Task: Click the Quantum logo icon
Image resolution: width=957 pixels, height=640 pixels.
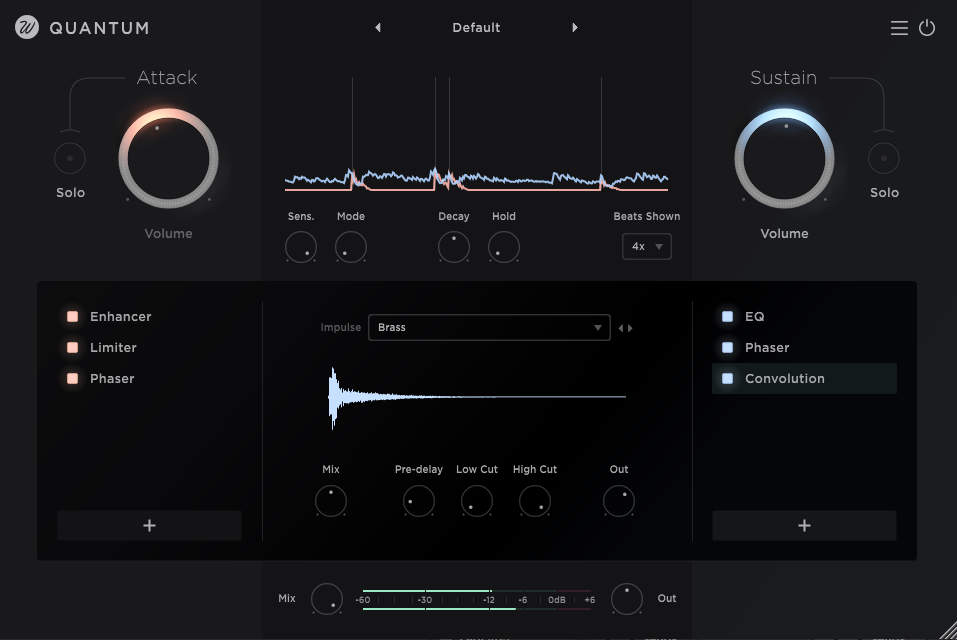Action: coord(27,28)
